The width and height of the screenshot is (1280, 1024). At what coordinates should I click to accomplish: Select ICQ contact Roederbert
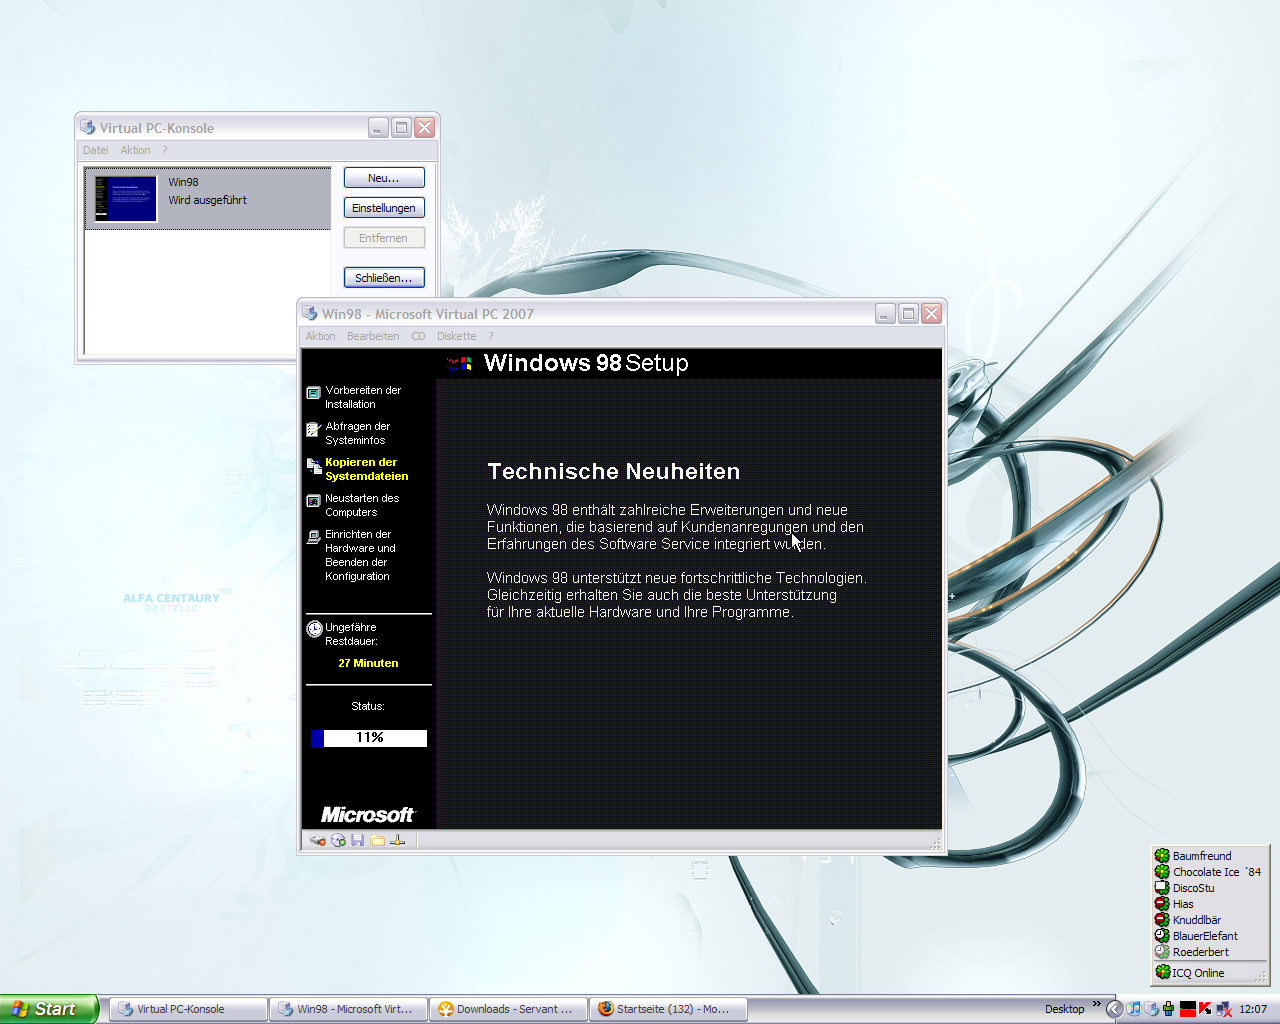pos(1192,952)
